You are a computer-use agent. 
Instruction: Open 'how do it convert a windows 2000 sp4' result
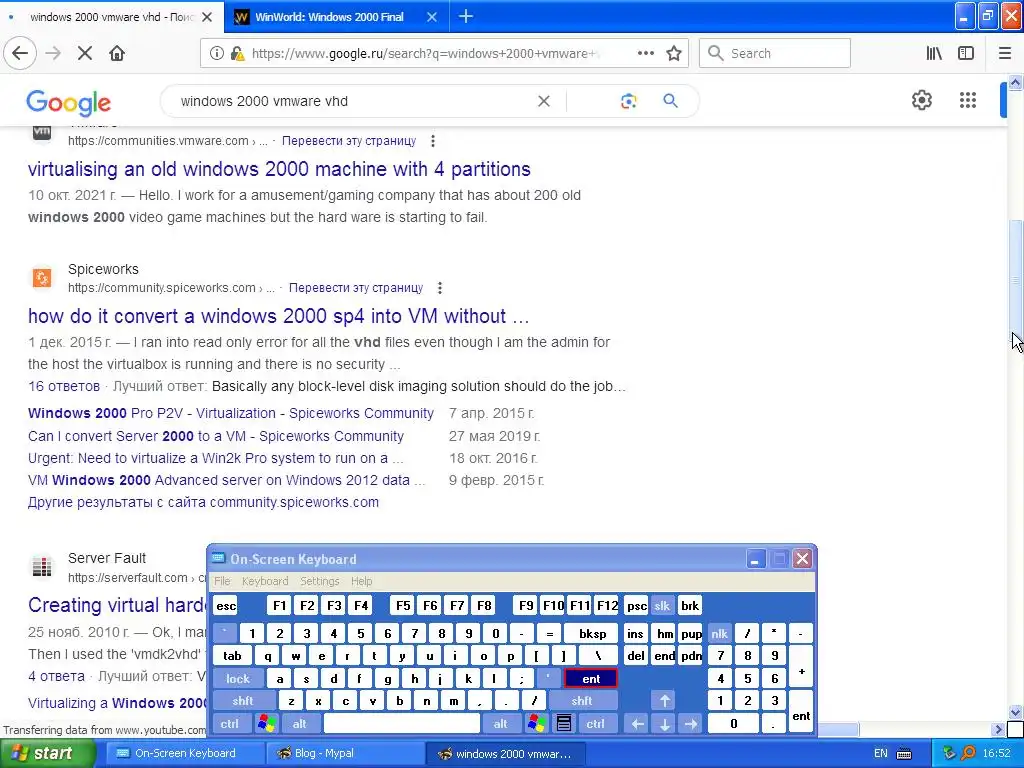pos(278,316)
